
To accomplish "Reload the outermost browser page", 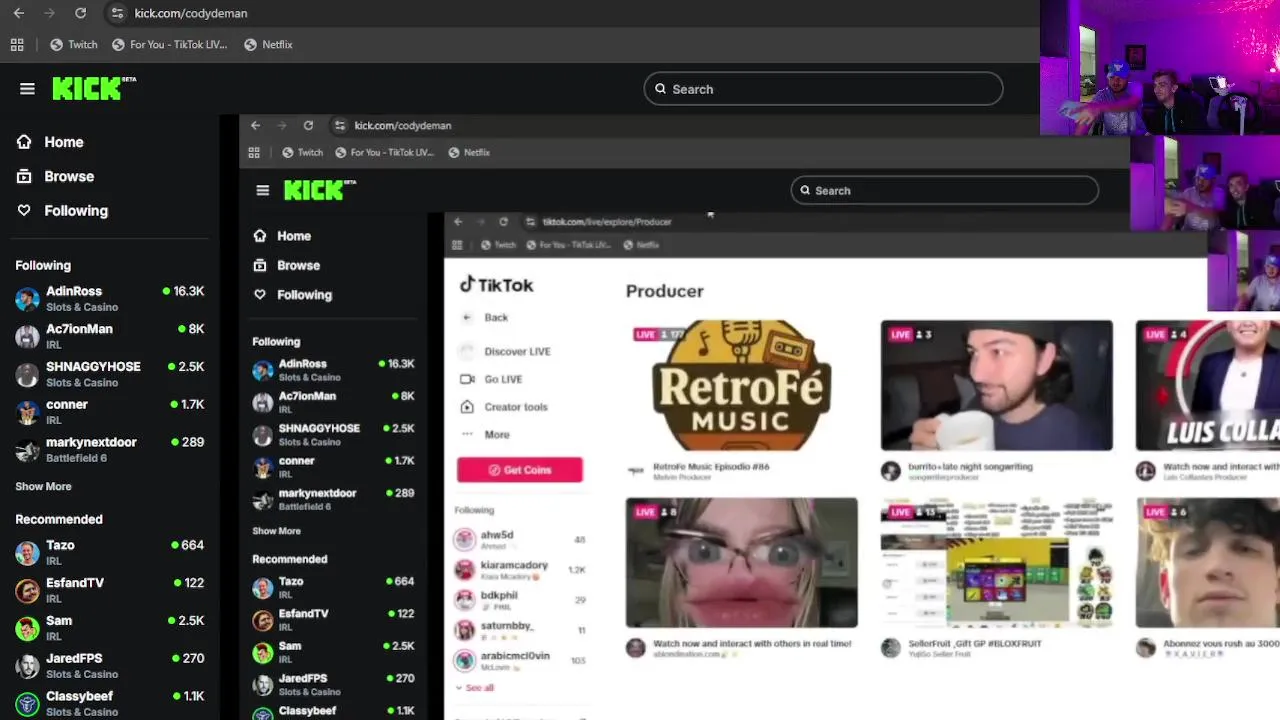I will click(x=80, y=13).
